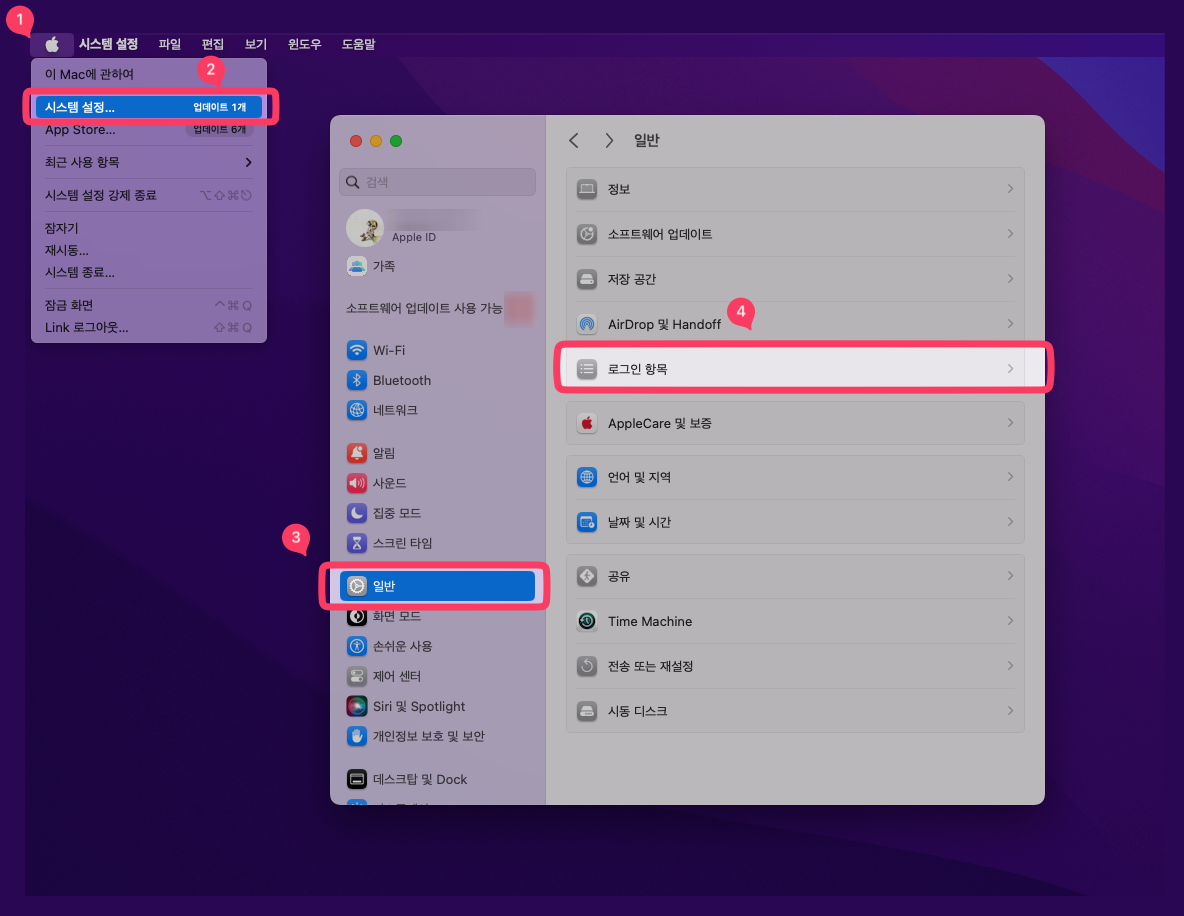Click the 개인정보 보호 및 보안 hand icon
This screenshot has height=916, width=1184.
click(x=356, y=736)
